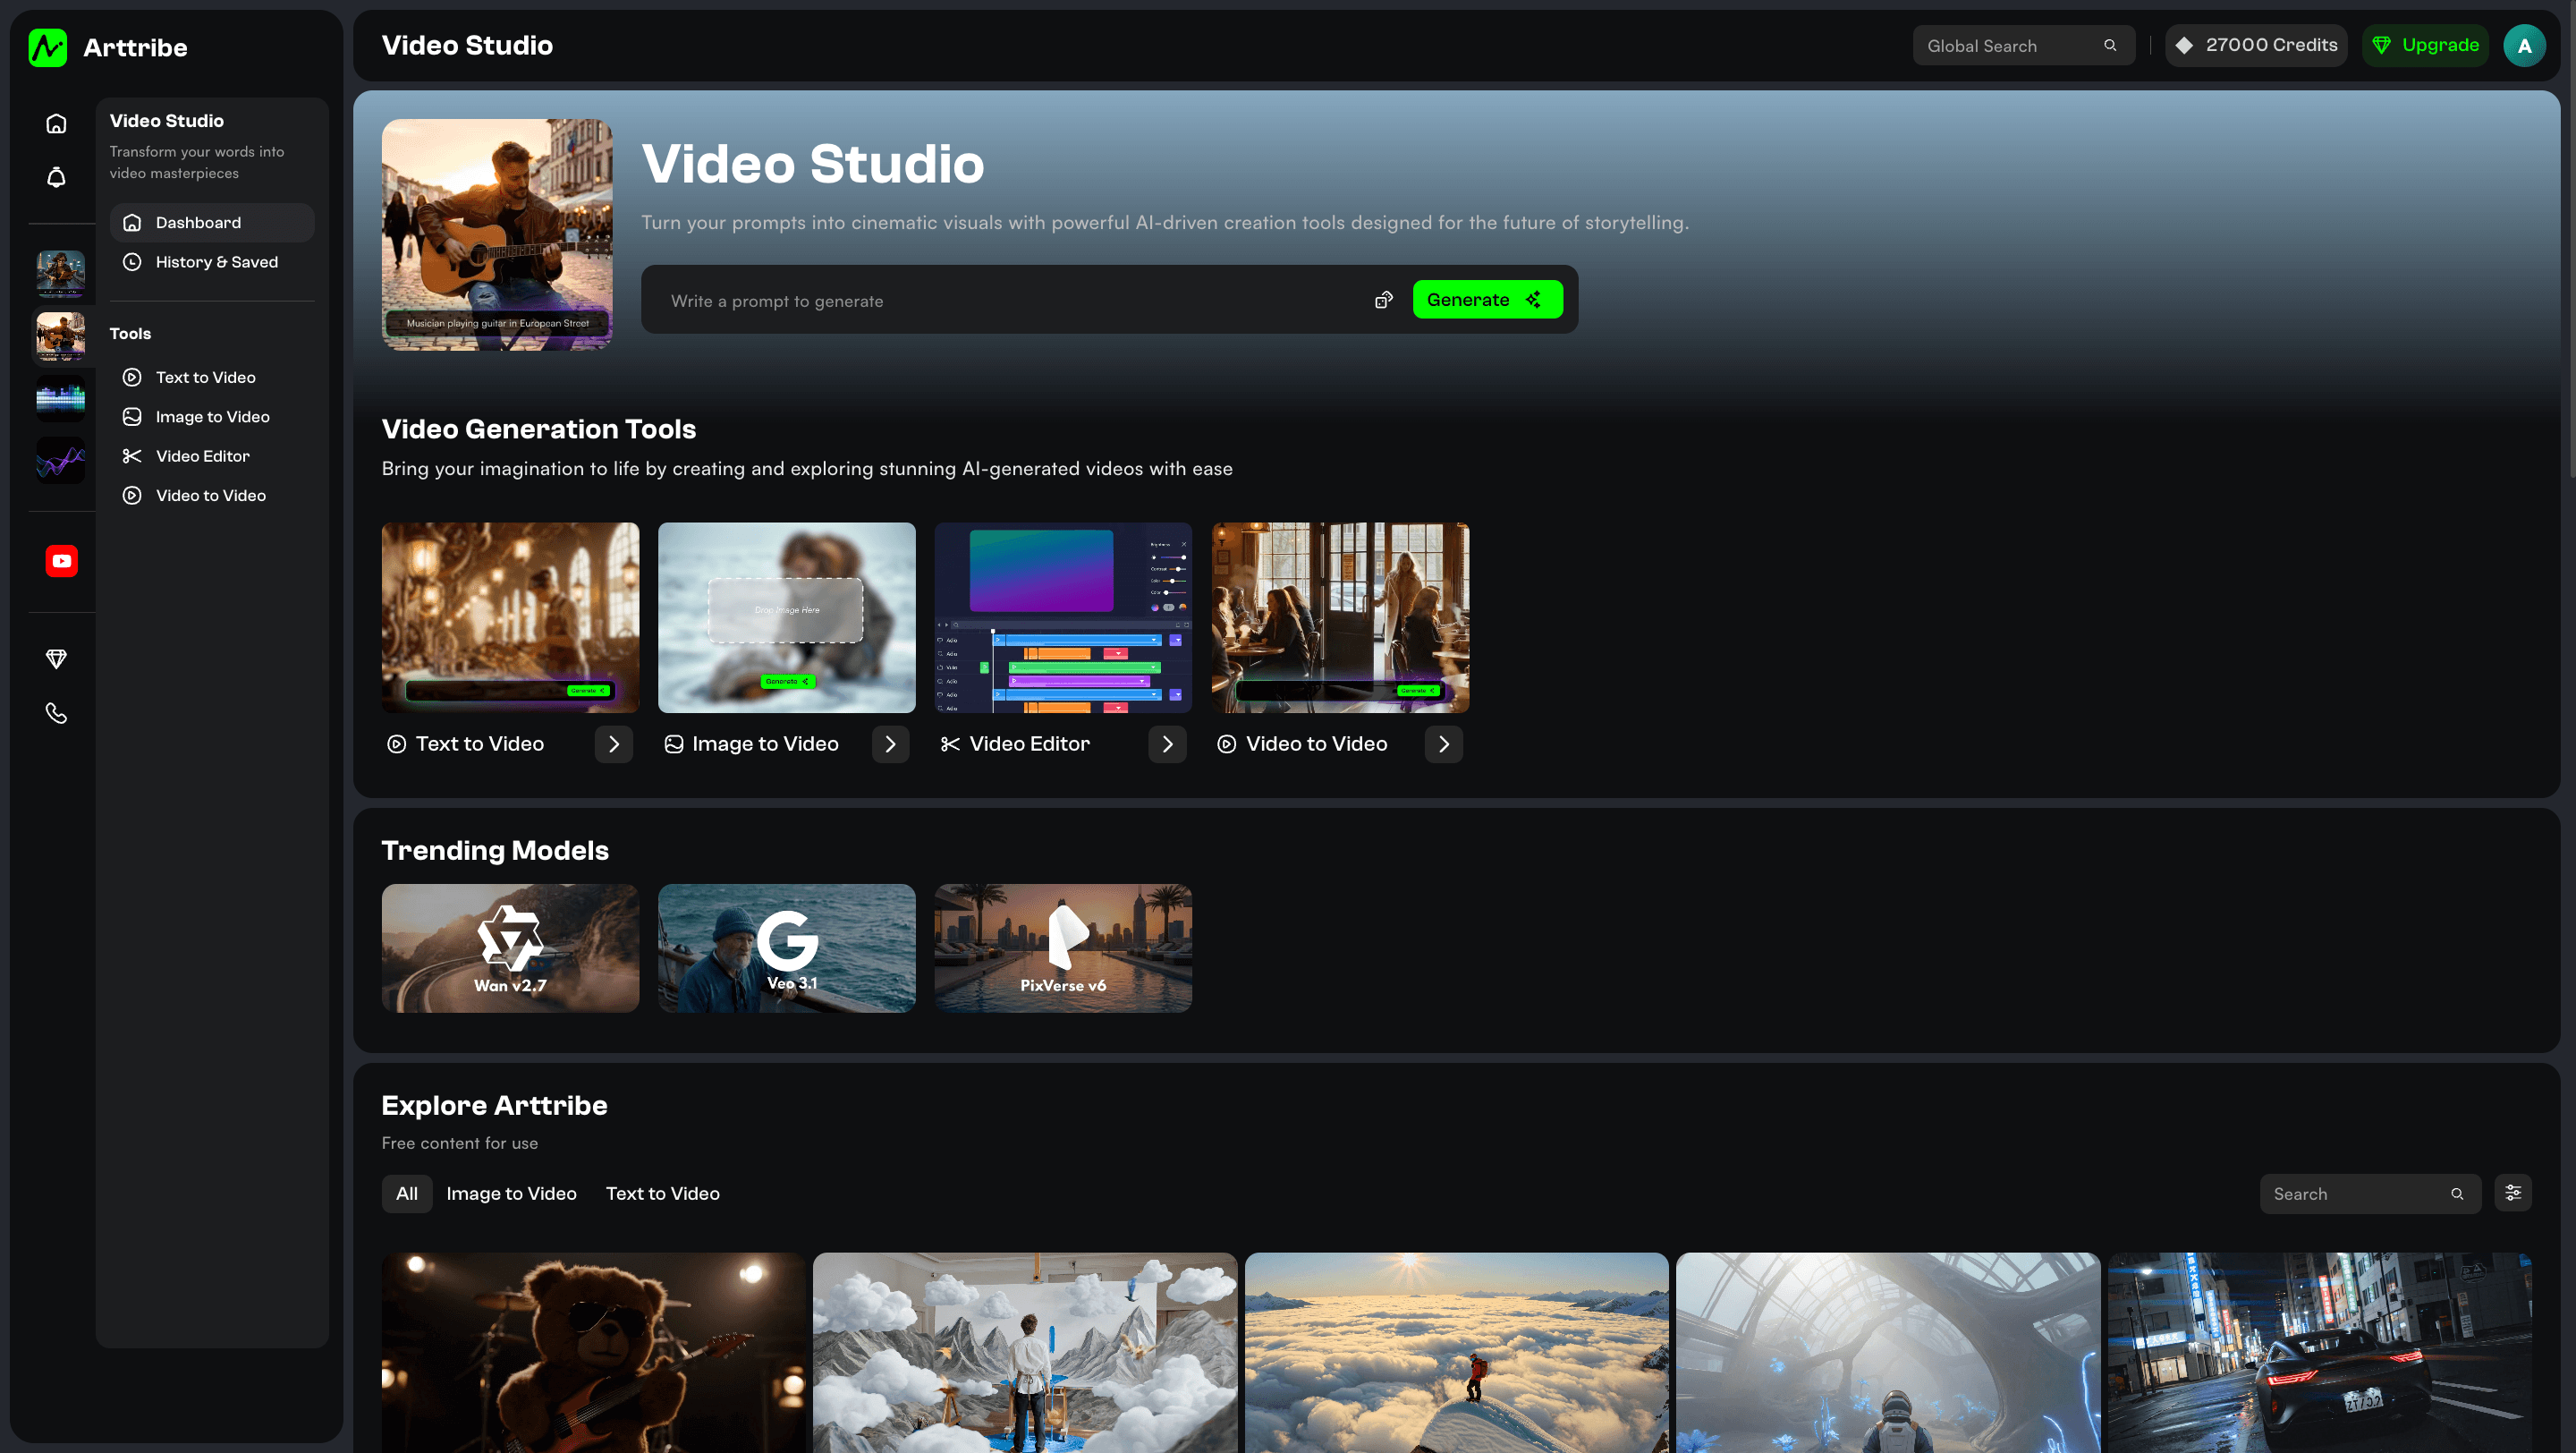2576x1453 pixels.
Task: Switch to the Text to Video filter tab
Action: coord(662,1193)
